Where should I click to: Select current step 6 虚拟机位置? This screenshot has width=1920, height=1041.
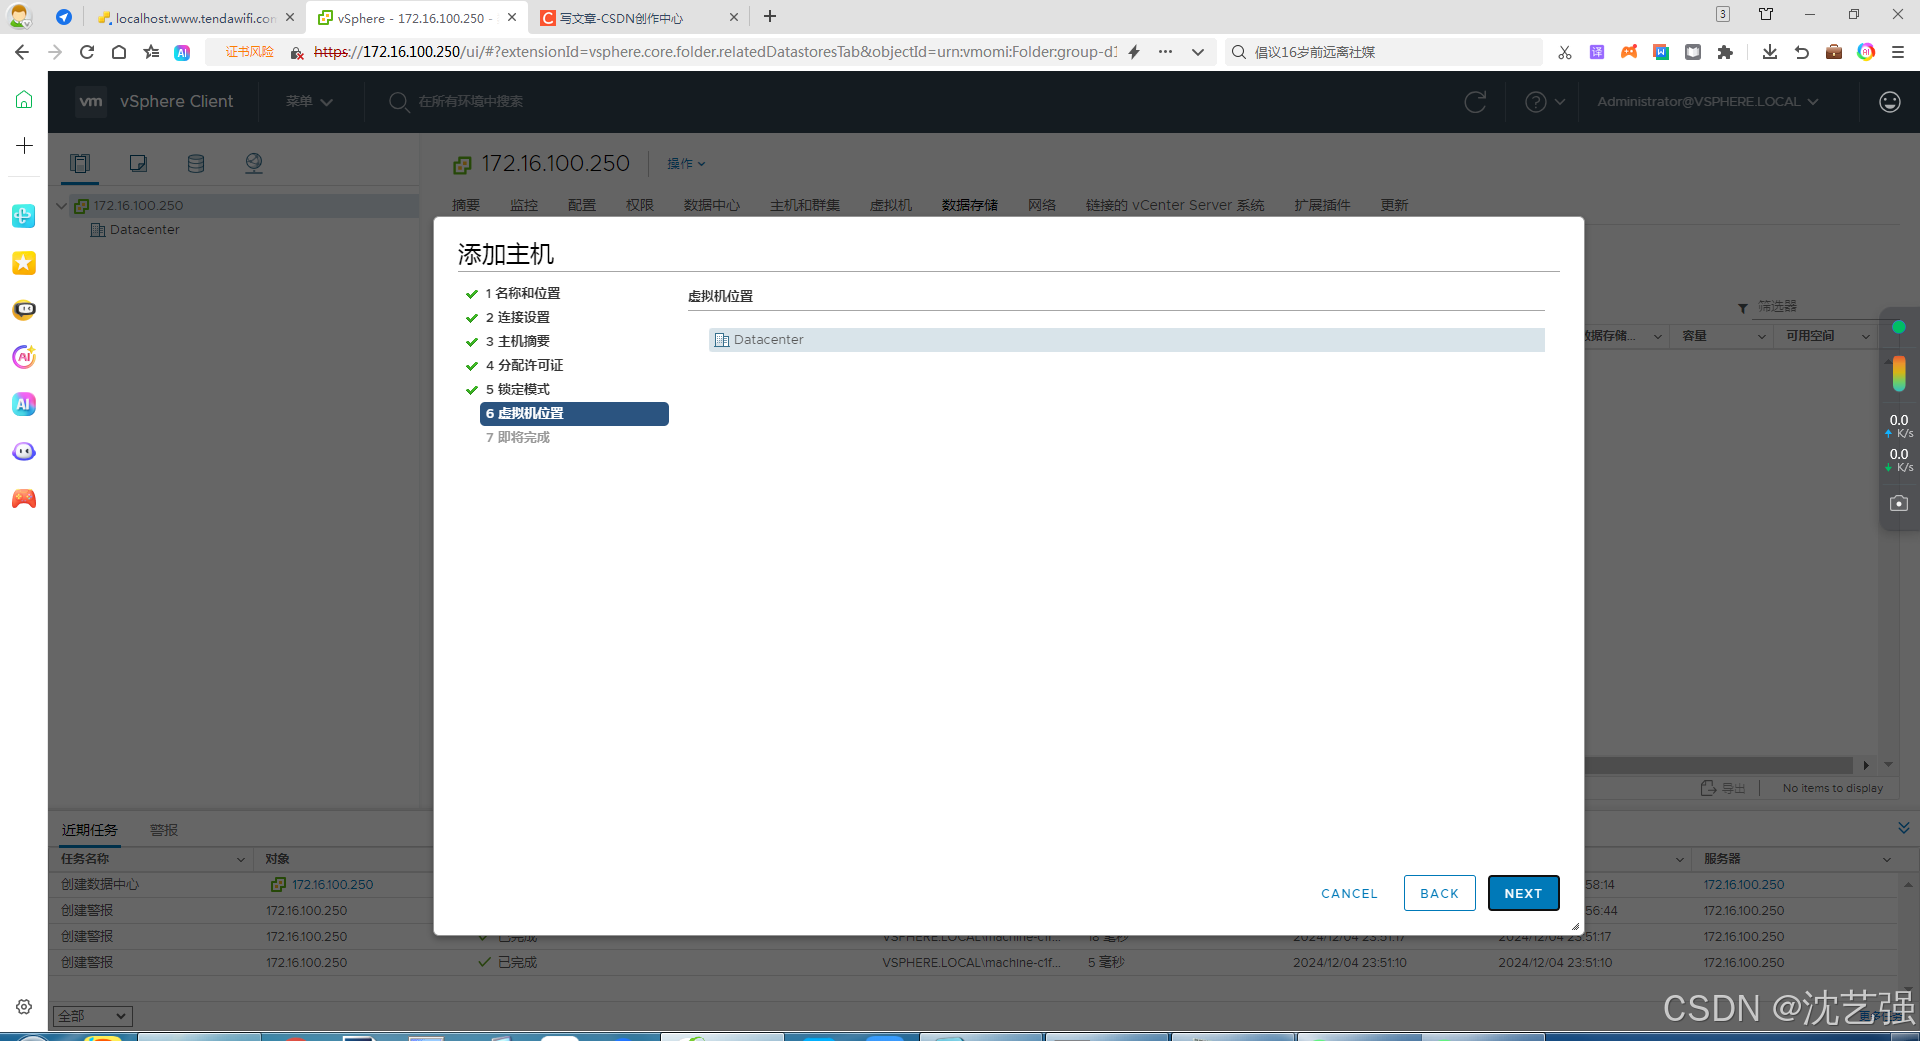[574, 413]
